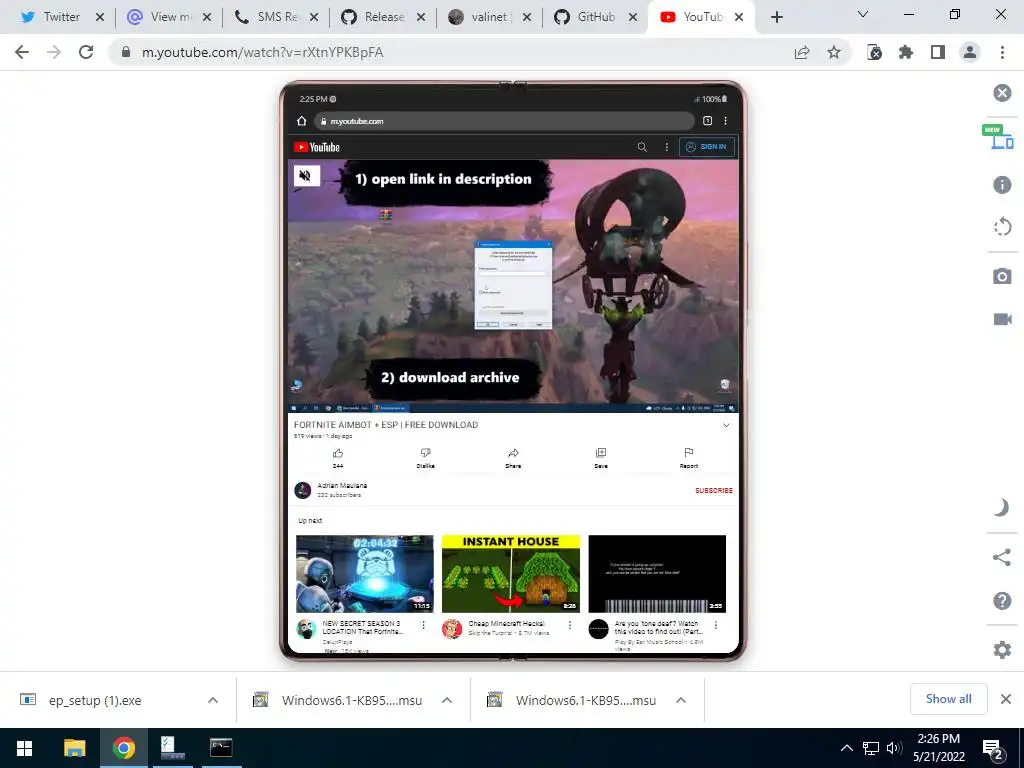Open Command Prompt from the taskbar
The height and width of the screenshot is (768, 1024).
221,748
